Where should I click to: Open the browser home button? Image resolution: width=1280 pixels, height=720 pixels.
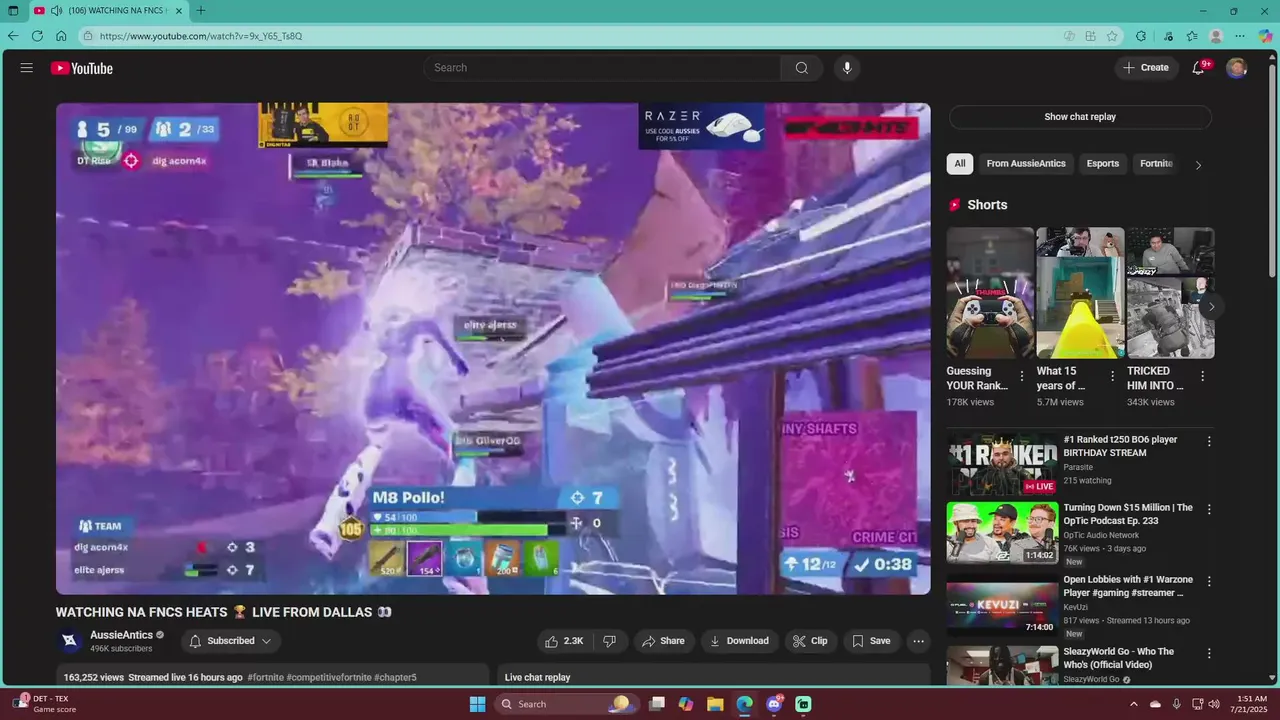(61, 36)
